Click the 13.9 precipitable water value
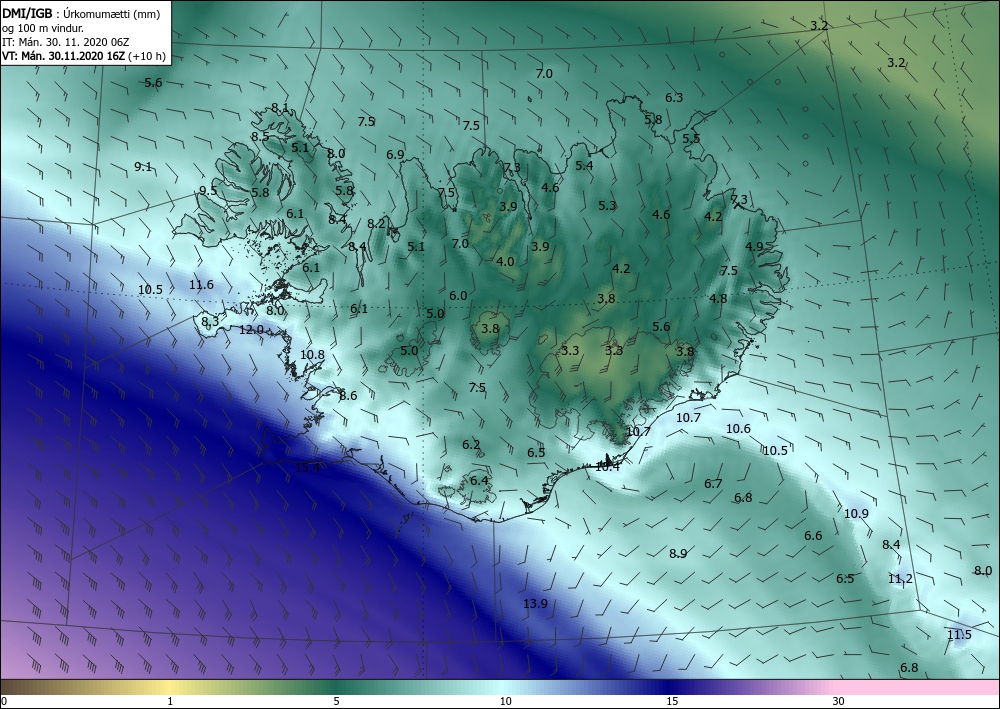The image size is (1000, 709). (535, 603)
